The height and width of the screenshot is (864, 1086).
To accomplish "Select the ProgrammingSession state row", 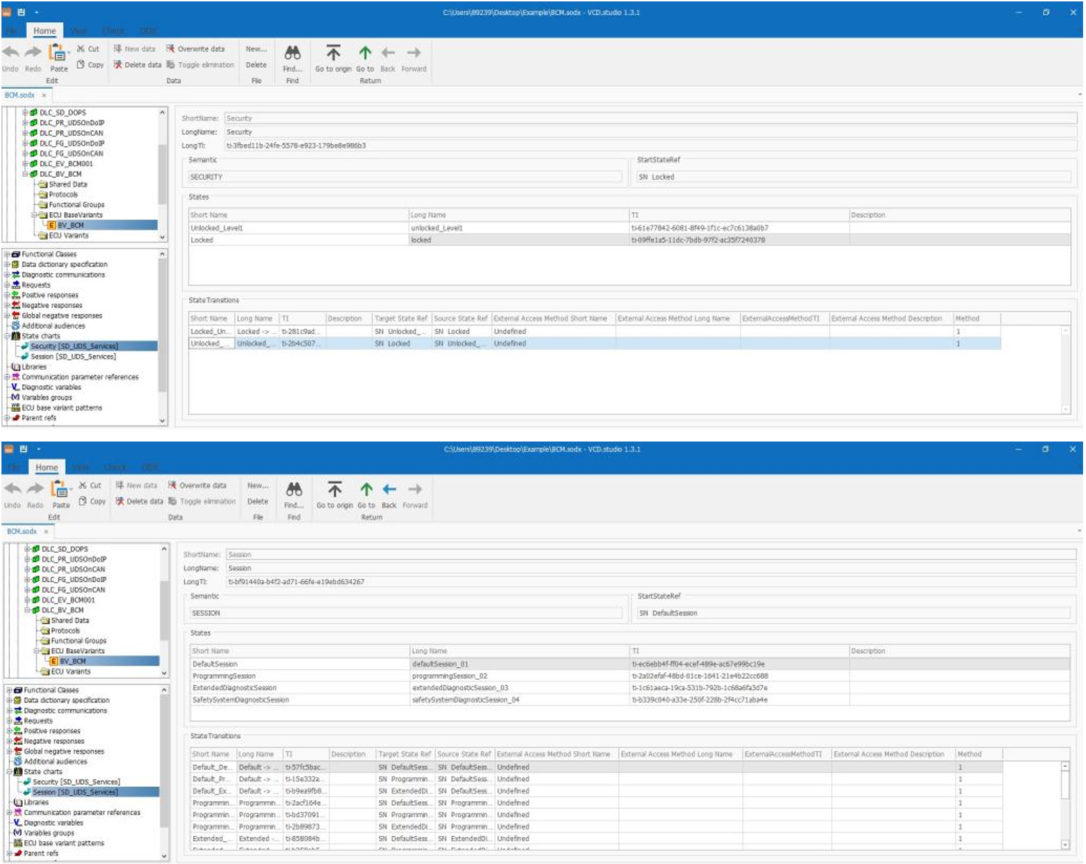I will coord(629,676).
